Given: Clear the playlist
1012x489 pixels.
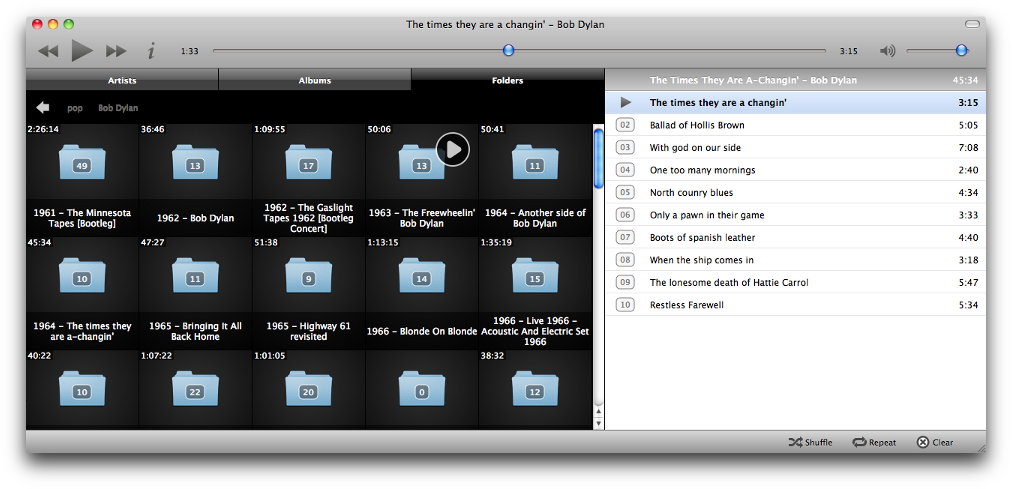Looking at the screenshot, I should tap(935, 443).
